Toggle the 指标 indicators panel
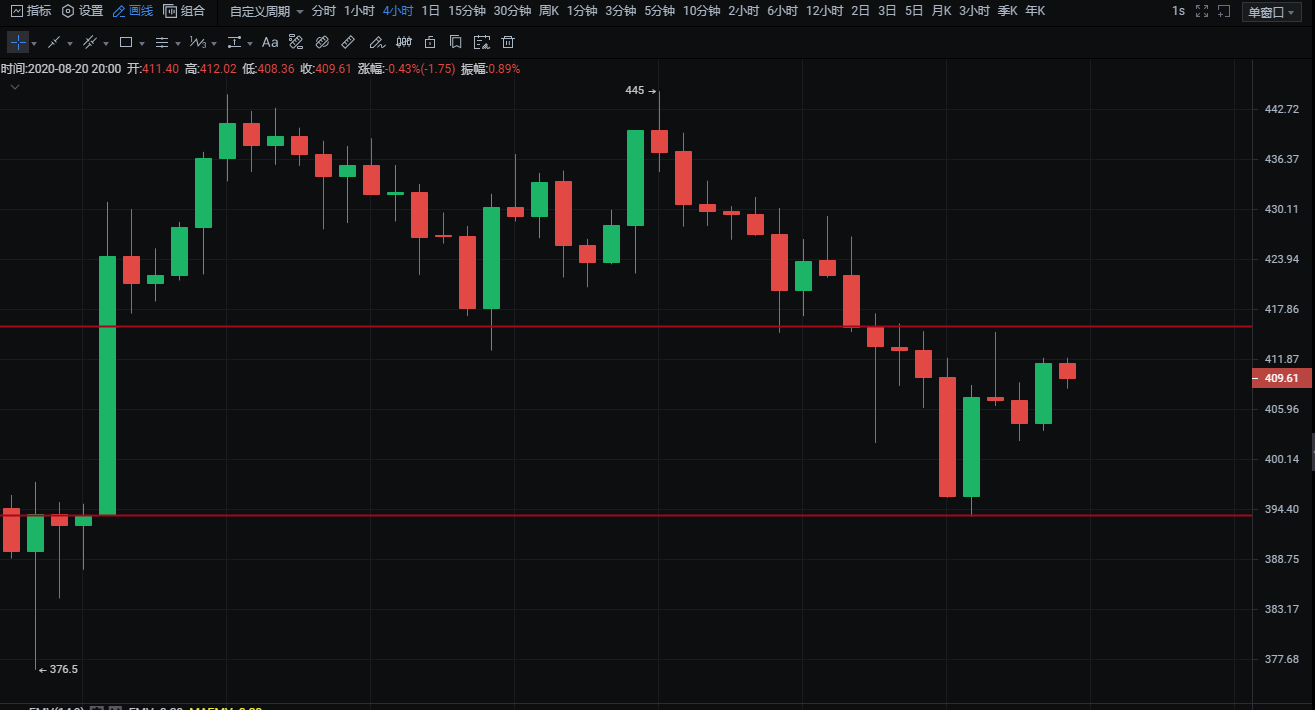 (x=31, y=11)
